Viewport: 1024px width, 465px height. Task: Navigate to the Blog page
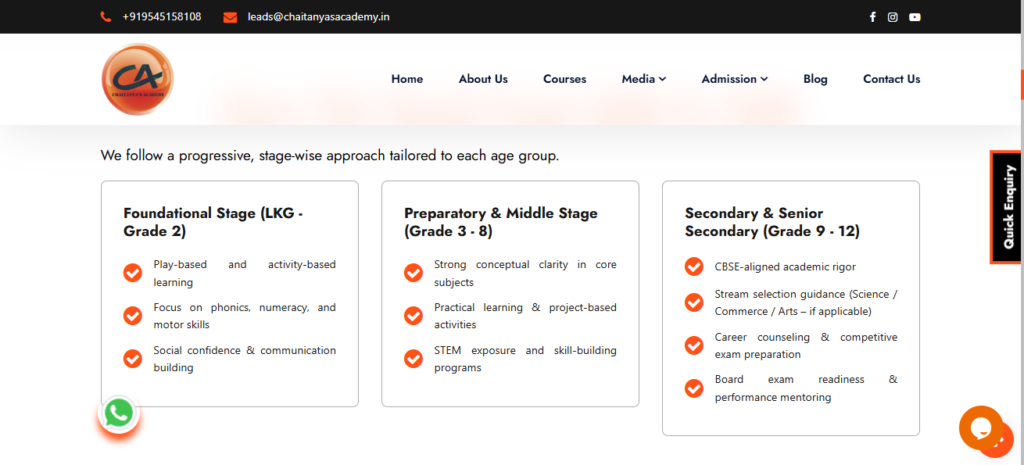(815, 79)
